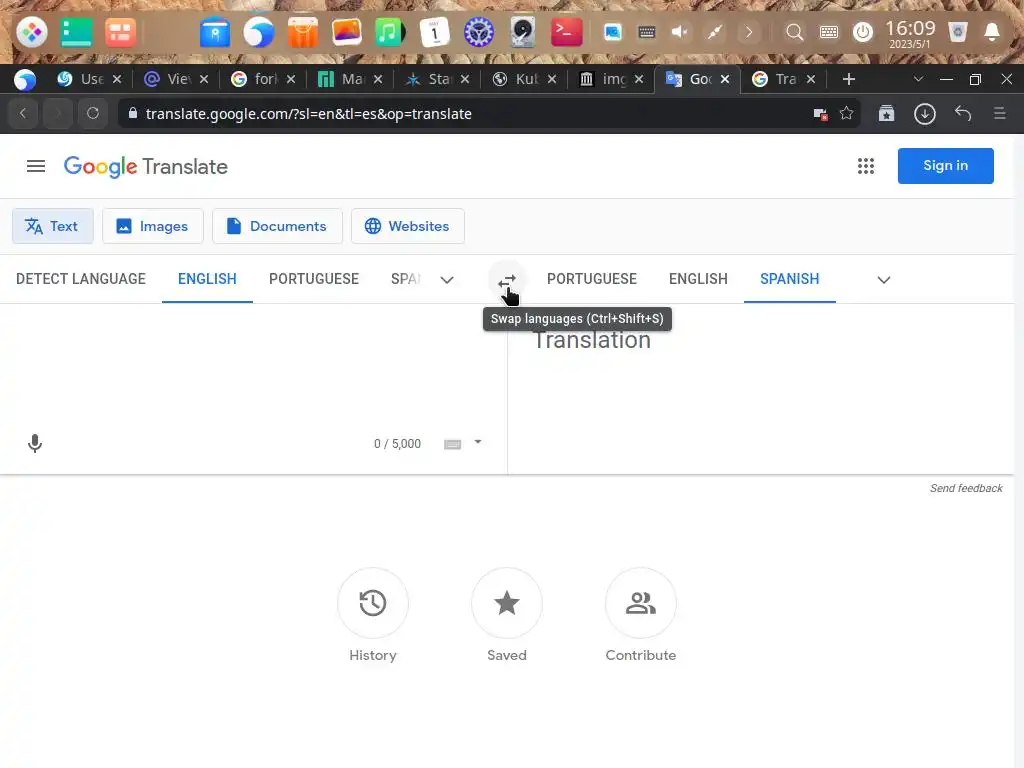Image resolution: width=1024 pixels, height=768 pixels.
Task: Click the Sign in button
Action: coord(945,166)
